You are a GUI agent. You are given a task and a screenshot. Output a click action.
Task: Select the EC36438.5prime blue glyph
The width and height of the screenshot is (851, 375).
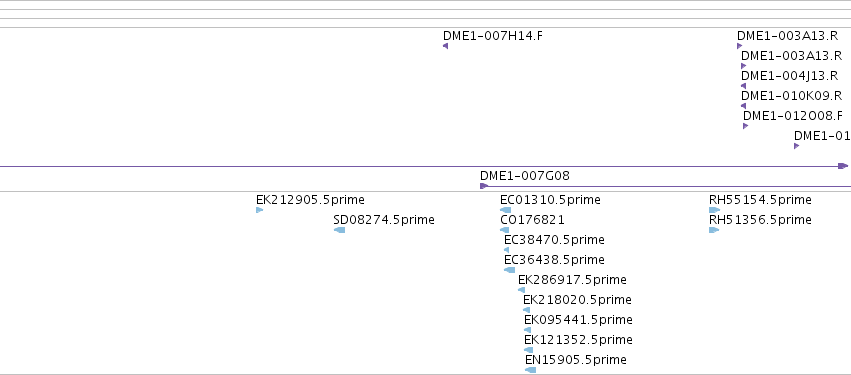(x=509, y=270)
